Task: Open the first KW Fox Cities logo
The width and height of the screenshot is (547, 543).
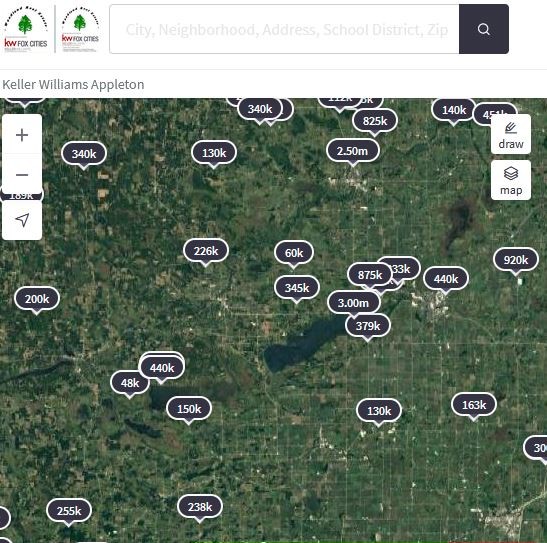Action: [x=25, y=29]
